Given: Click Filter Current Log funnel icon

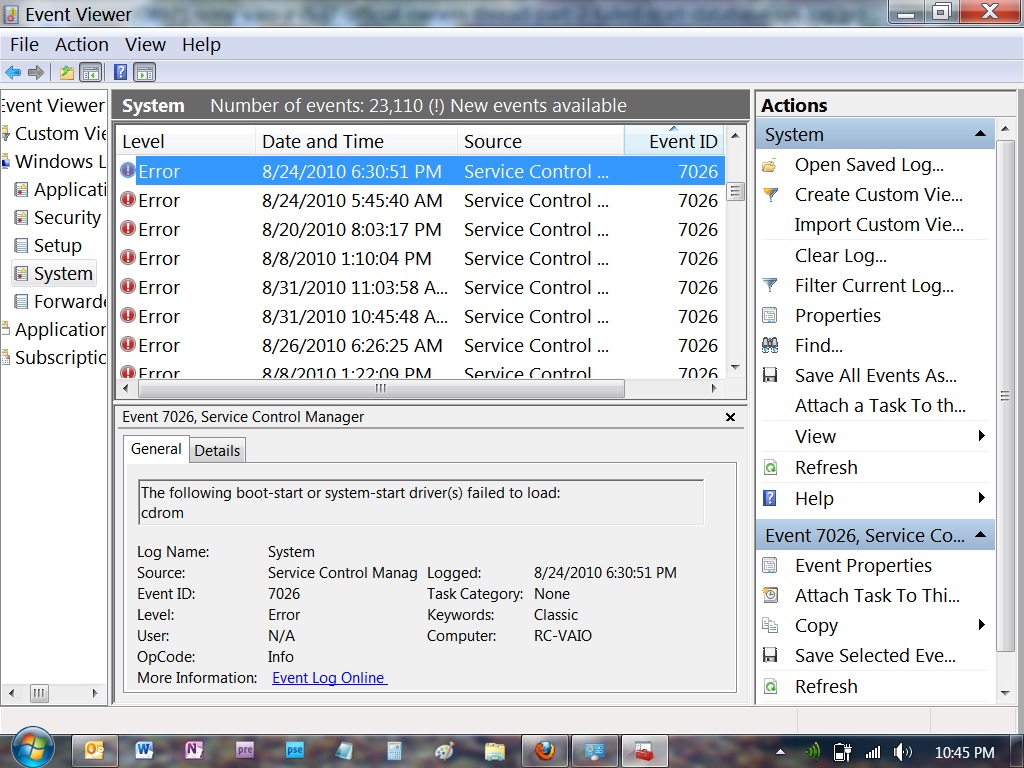Looking at the screenshot, I should 770,286.
